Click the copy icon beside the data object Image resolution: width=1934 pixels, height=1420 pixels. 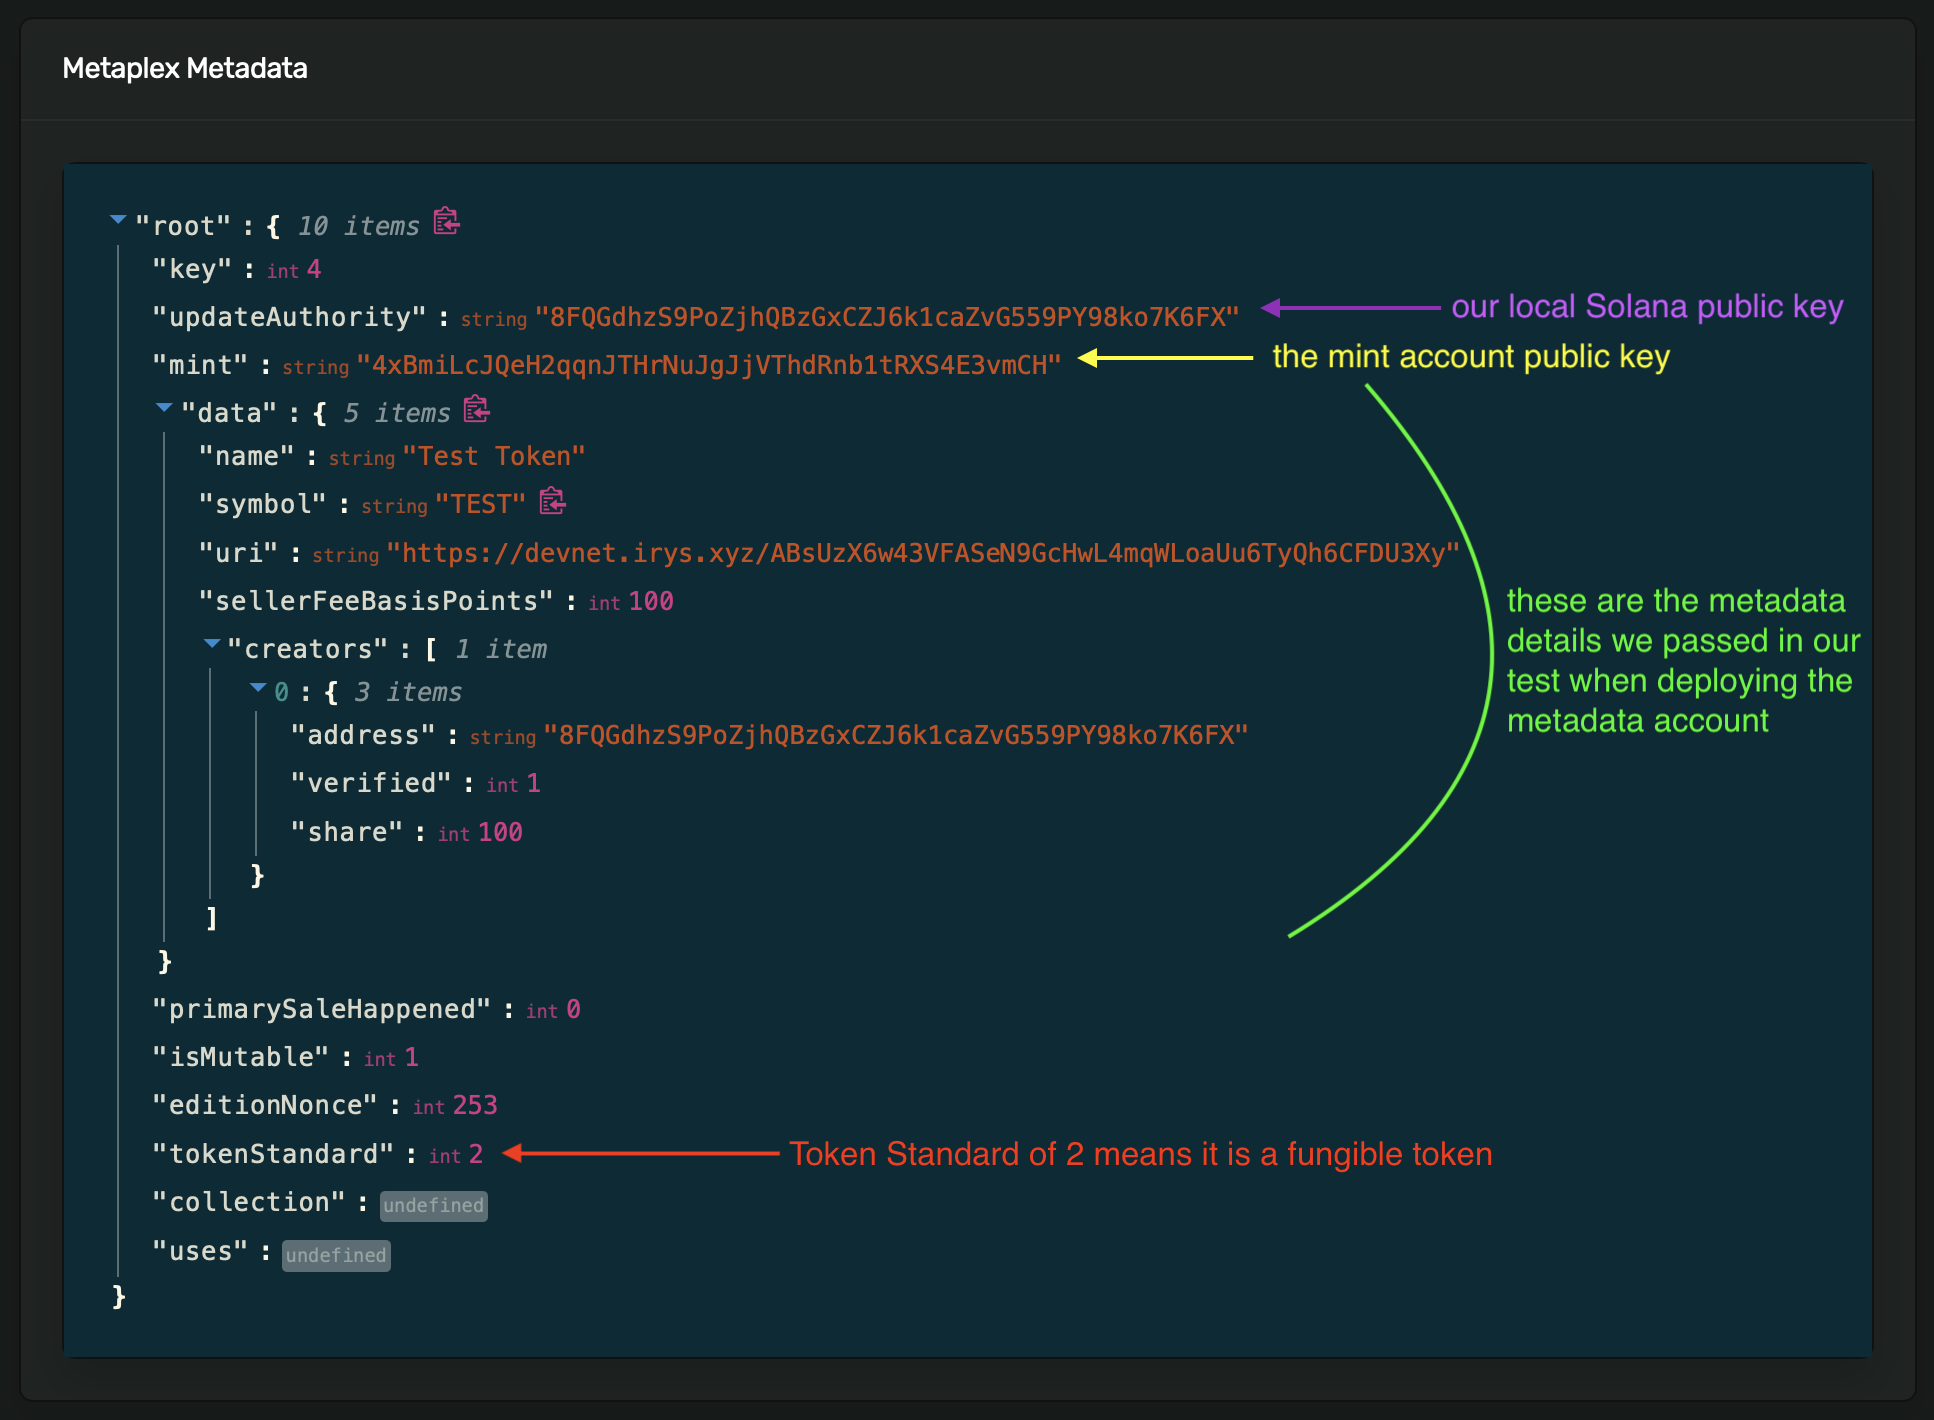477,410
